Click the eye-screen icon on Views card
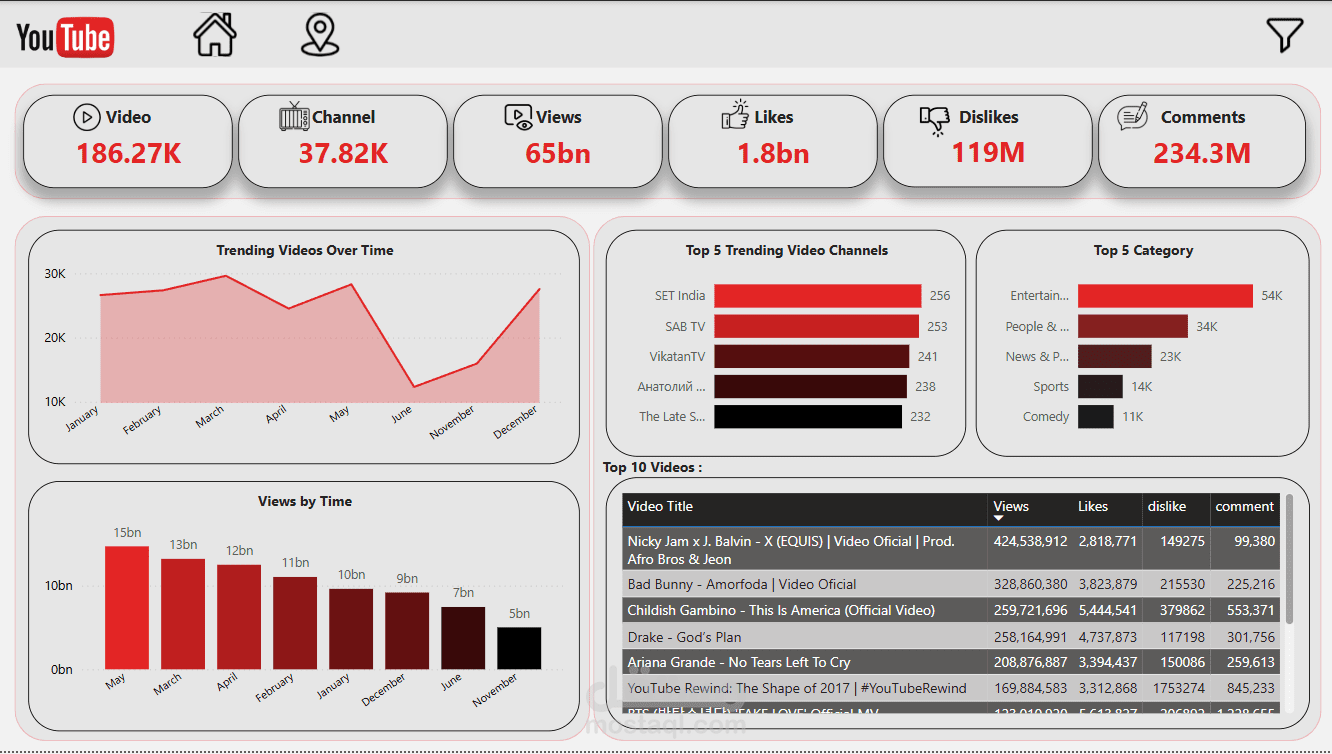1332x754 pixels. click(x=518, y=118)
